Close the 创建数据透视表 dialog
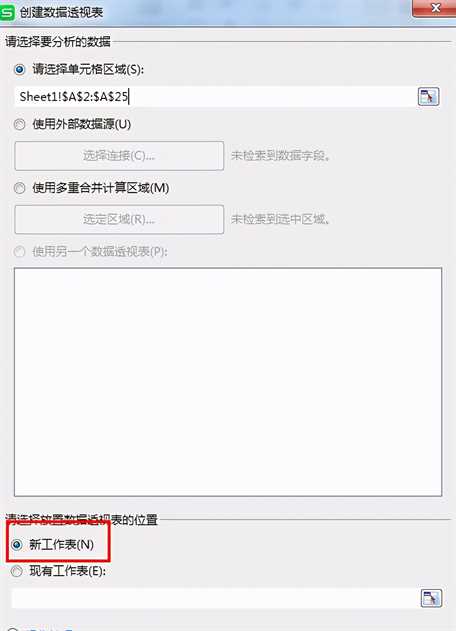Viewport: 456px width, 631px height. point(435,8)
